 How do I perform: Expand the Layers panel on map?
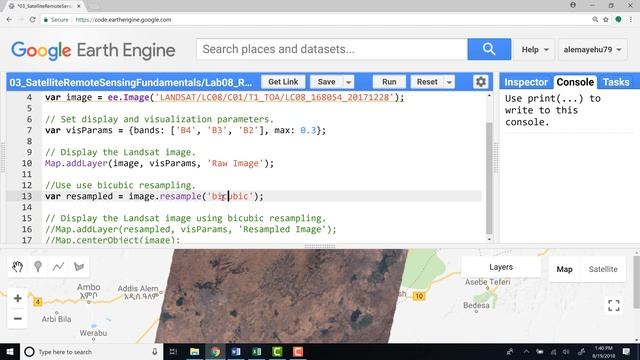501,267
